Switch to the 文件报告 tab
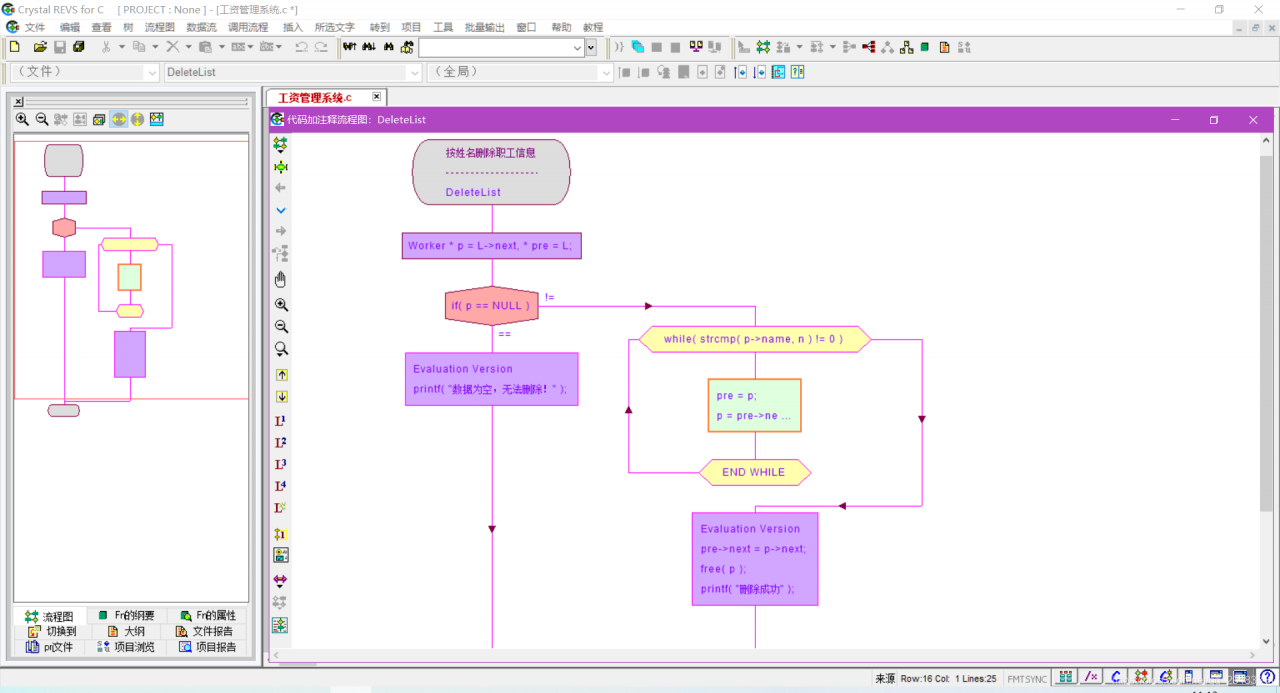1280x693 pixels. pyautogui.click(x=205, y=631)
